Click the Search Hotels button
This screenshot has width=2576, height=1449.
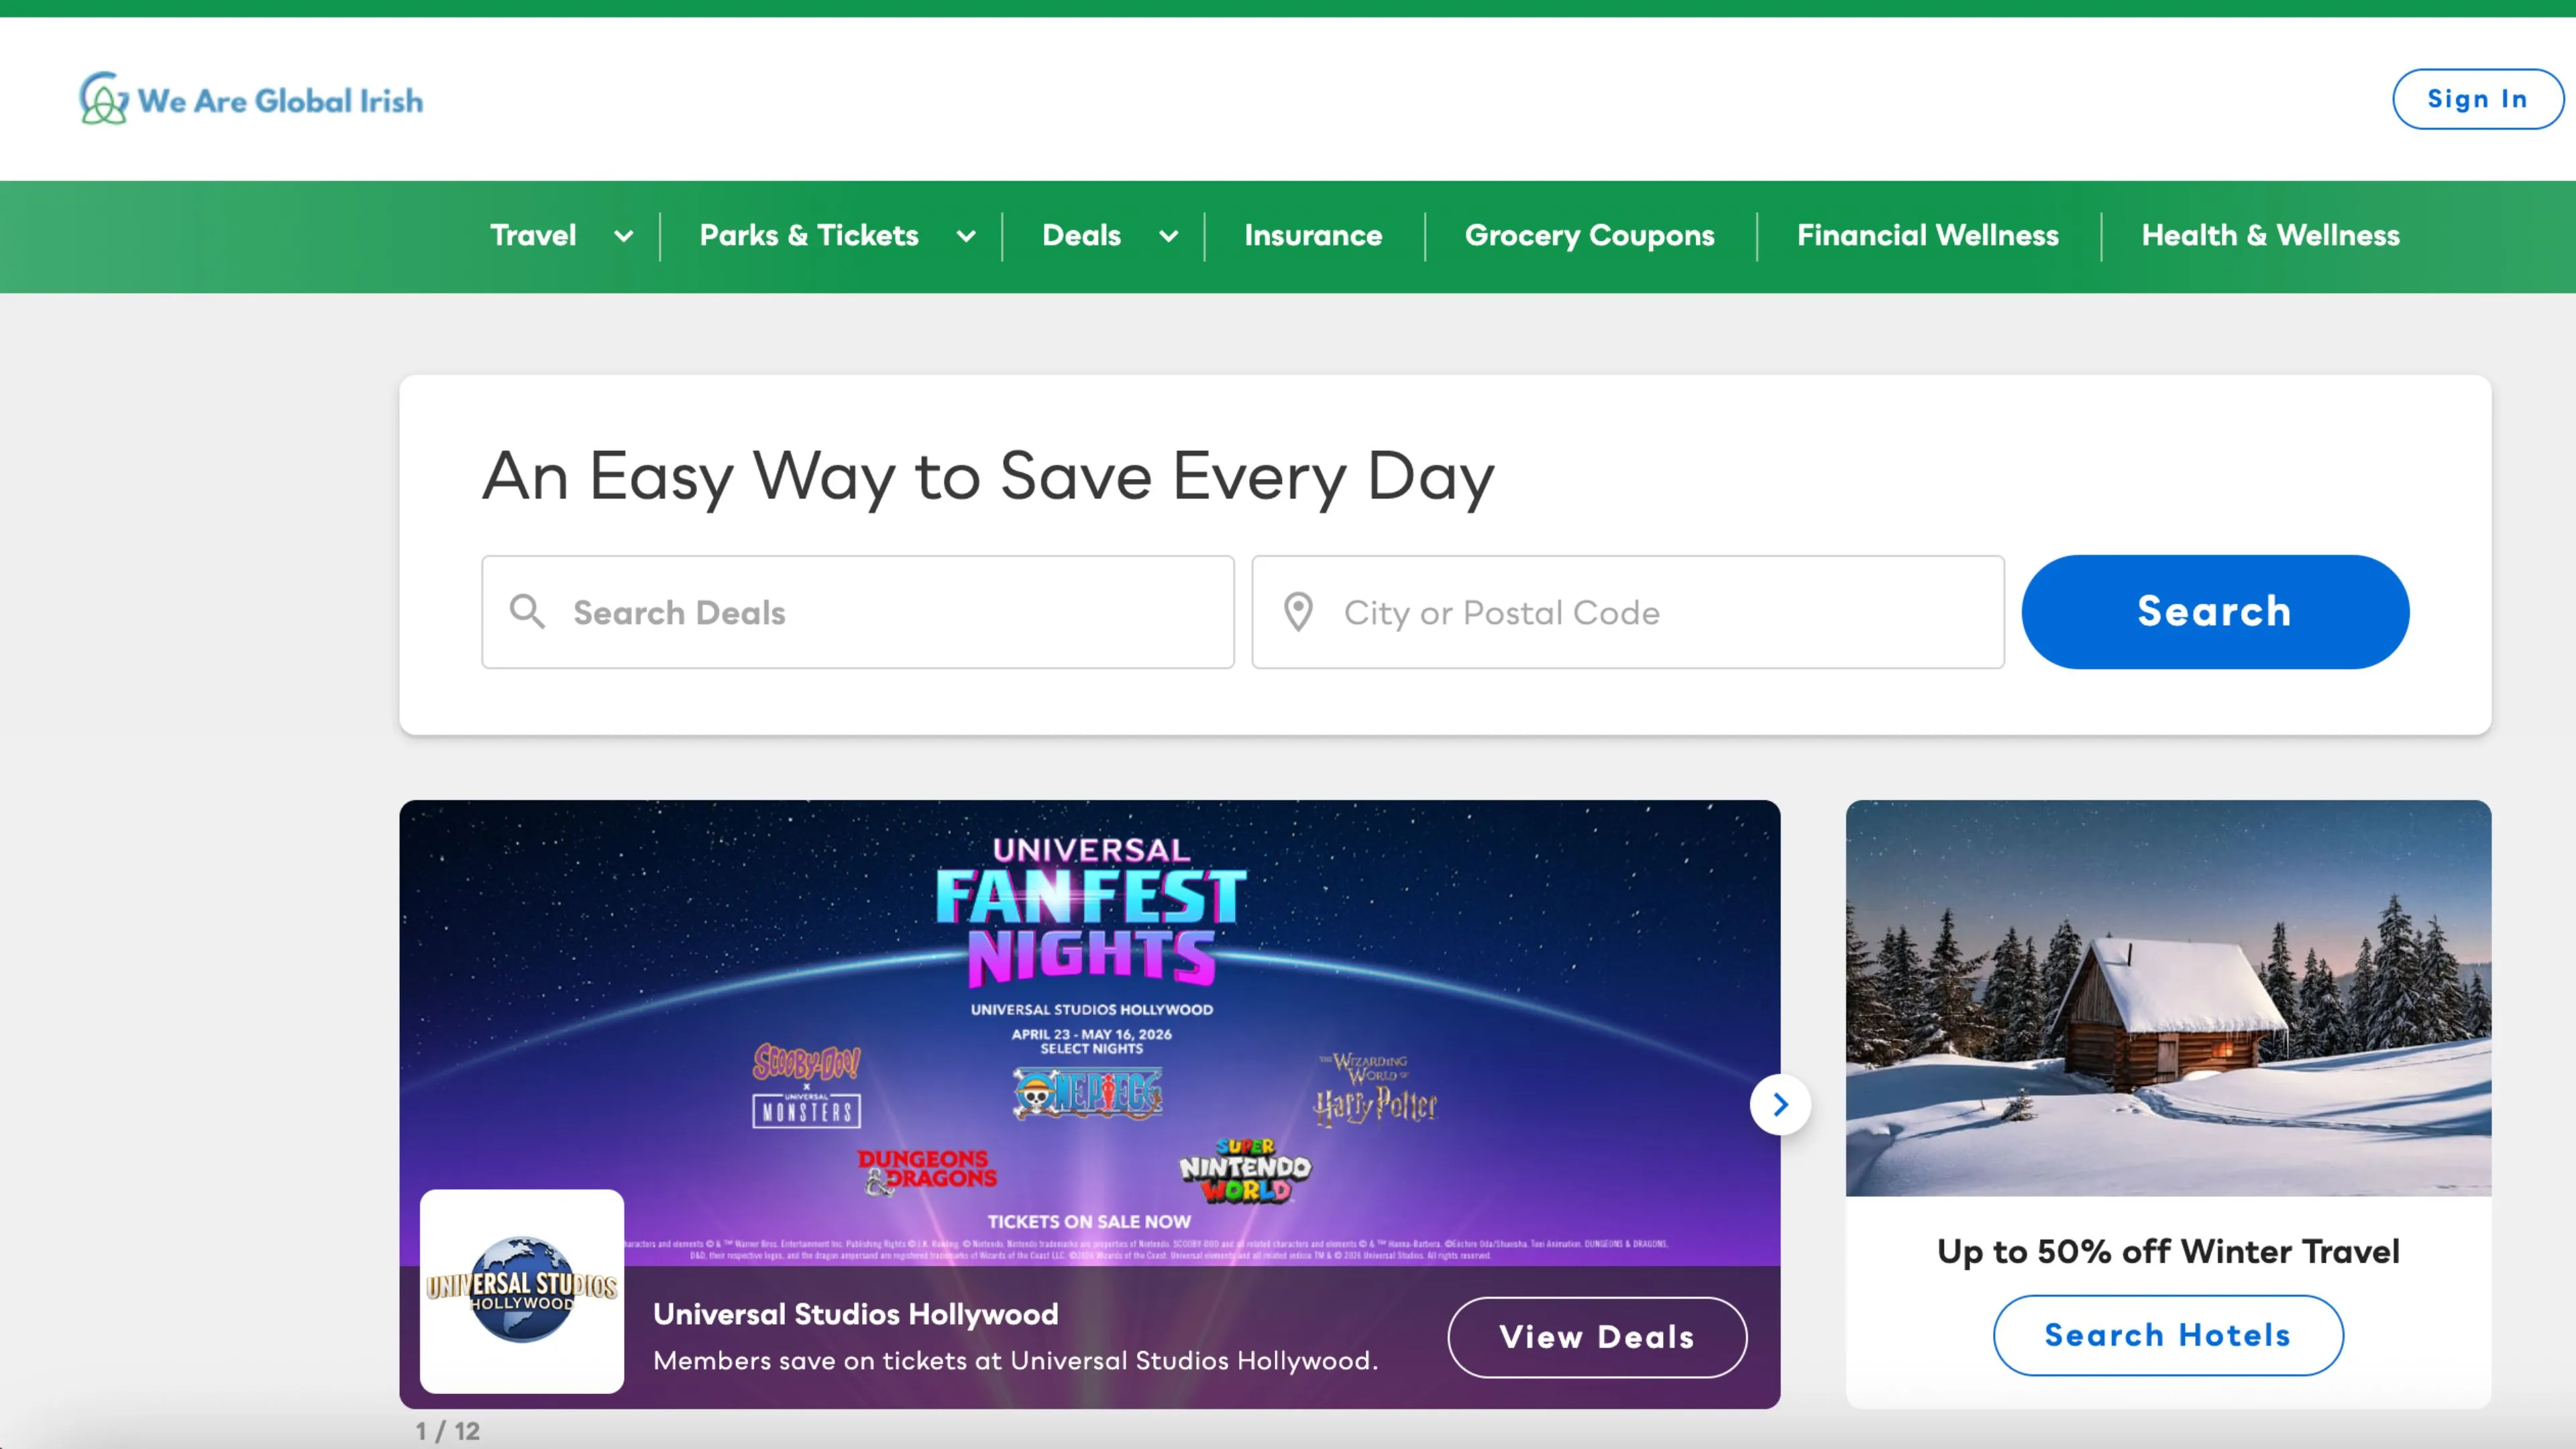2167,1335
